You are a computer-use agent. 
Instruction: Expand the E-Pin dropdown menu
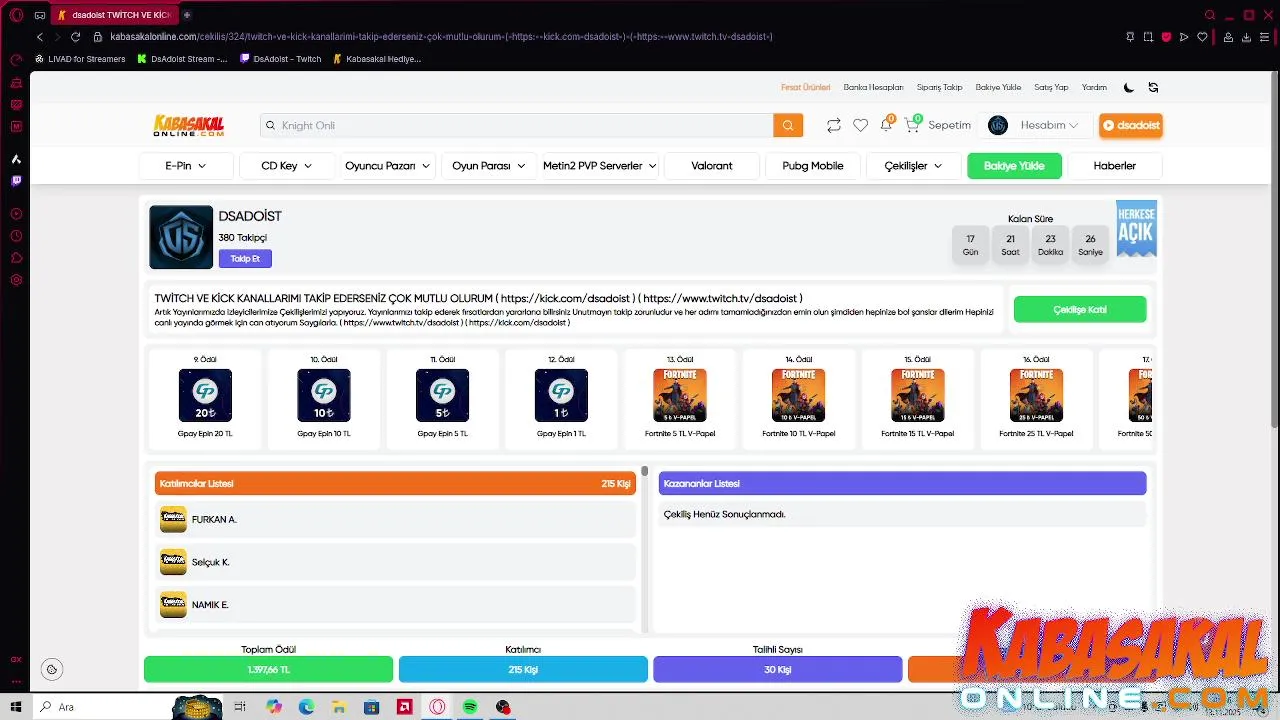coord(186,166)
